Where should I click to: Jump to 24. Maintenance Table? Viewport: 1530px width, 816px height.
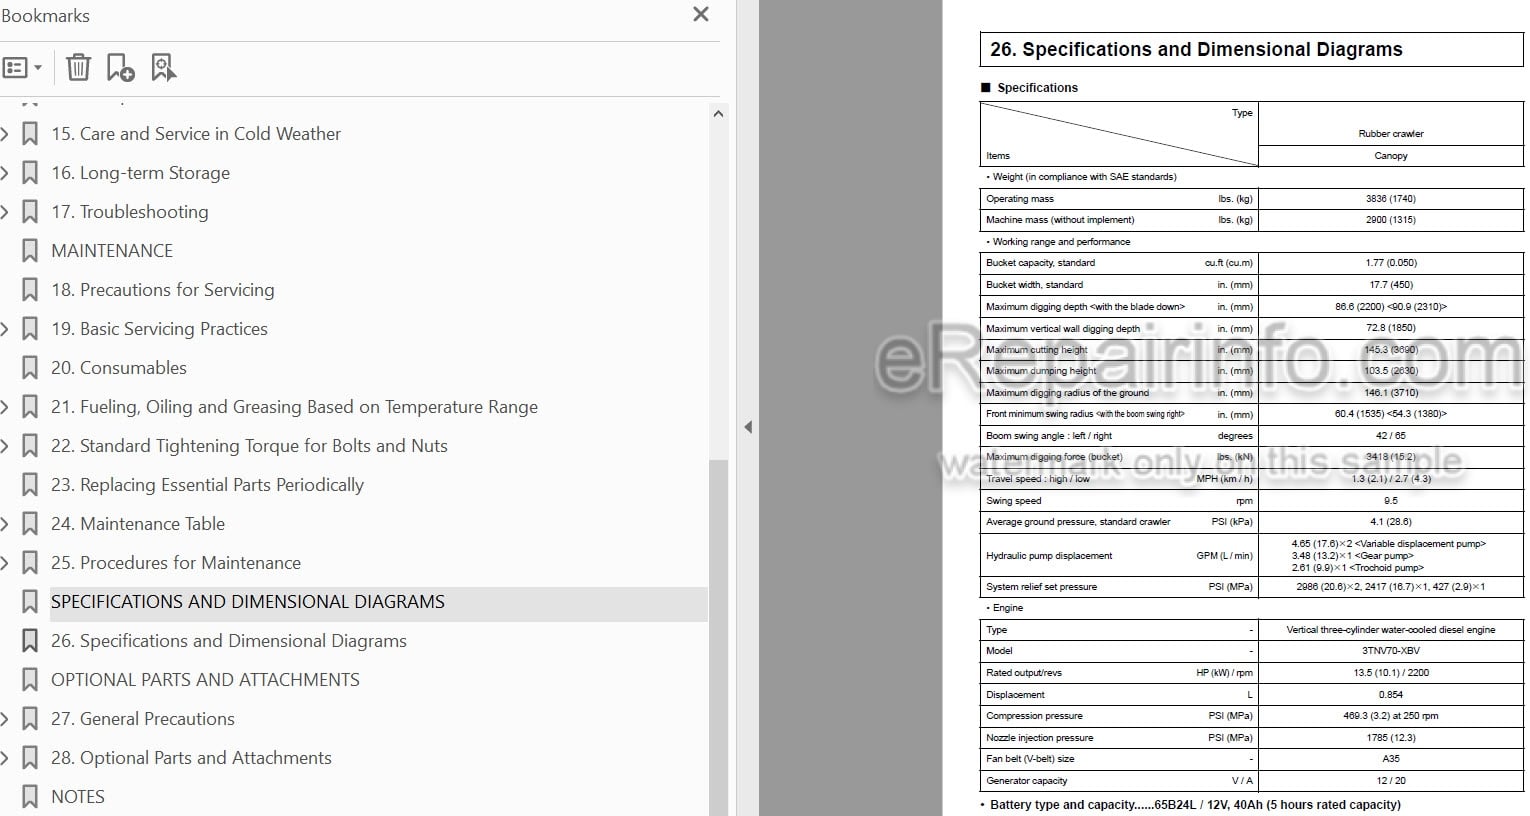click(138, 524)
